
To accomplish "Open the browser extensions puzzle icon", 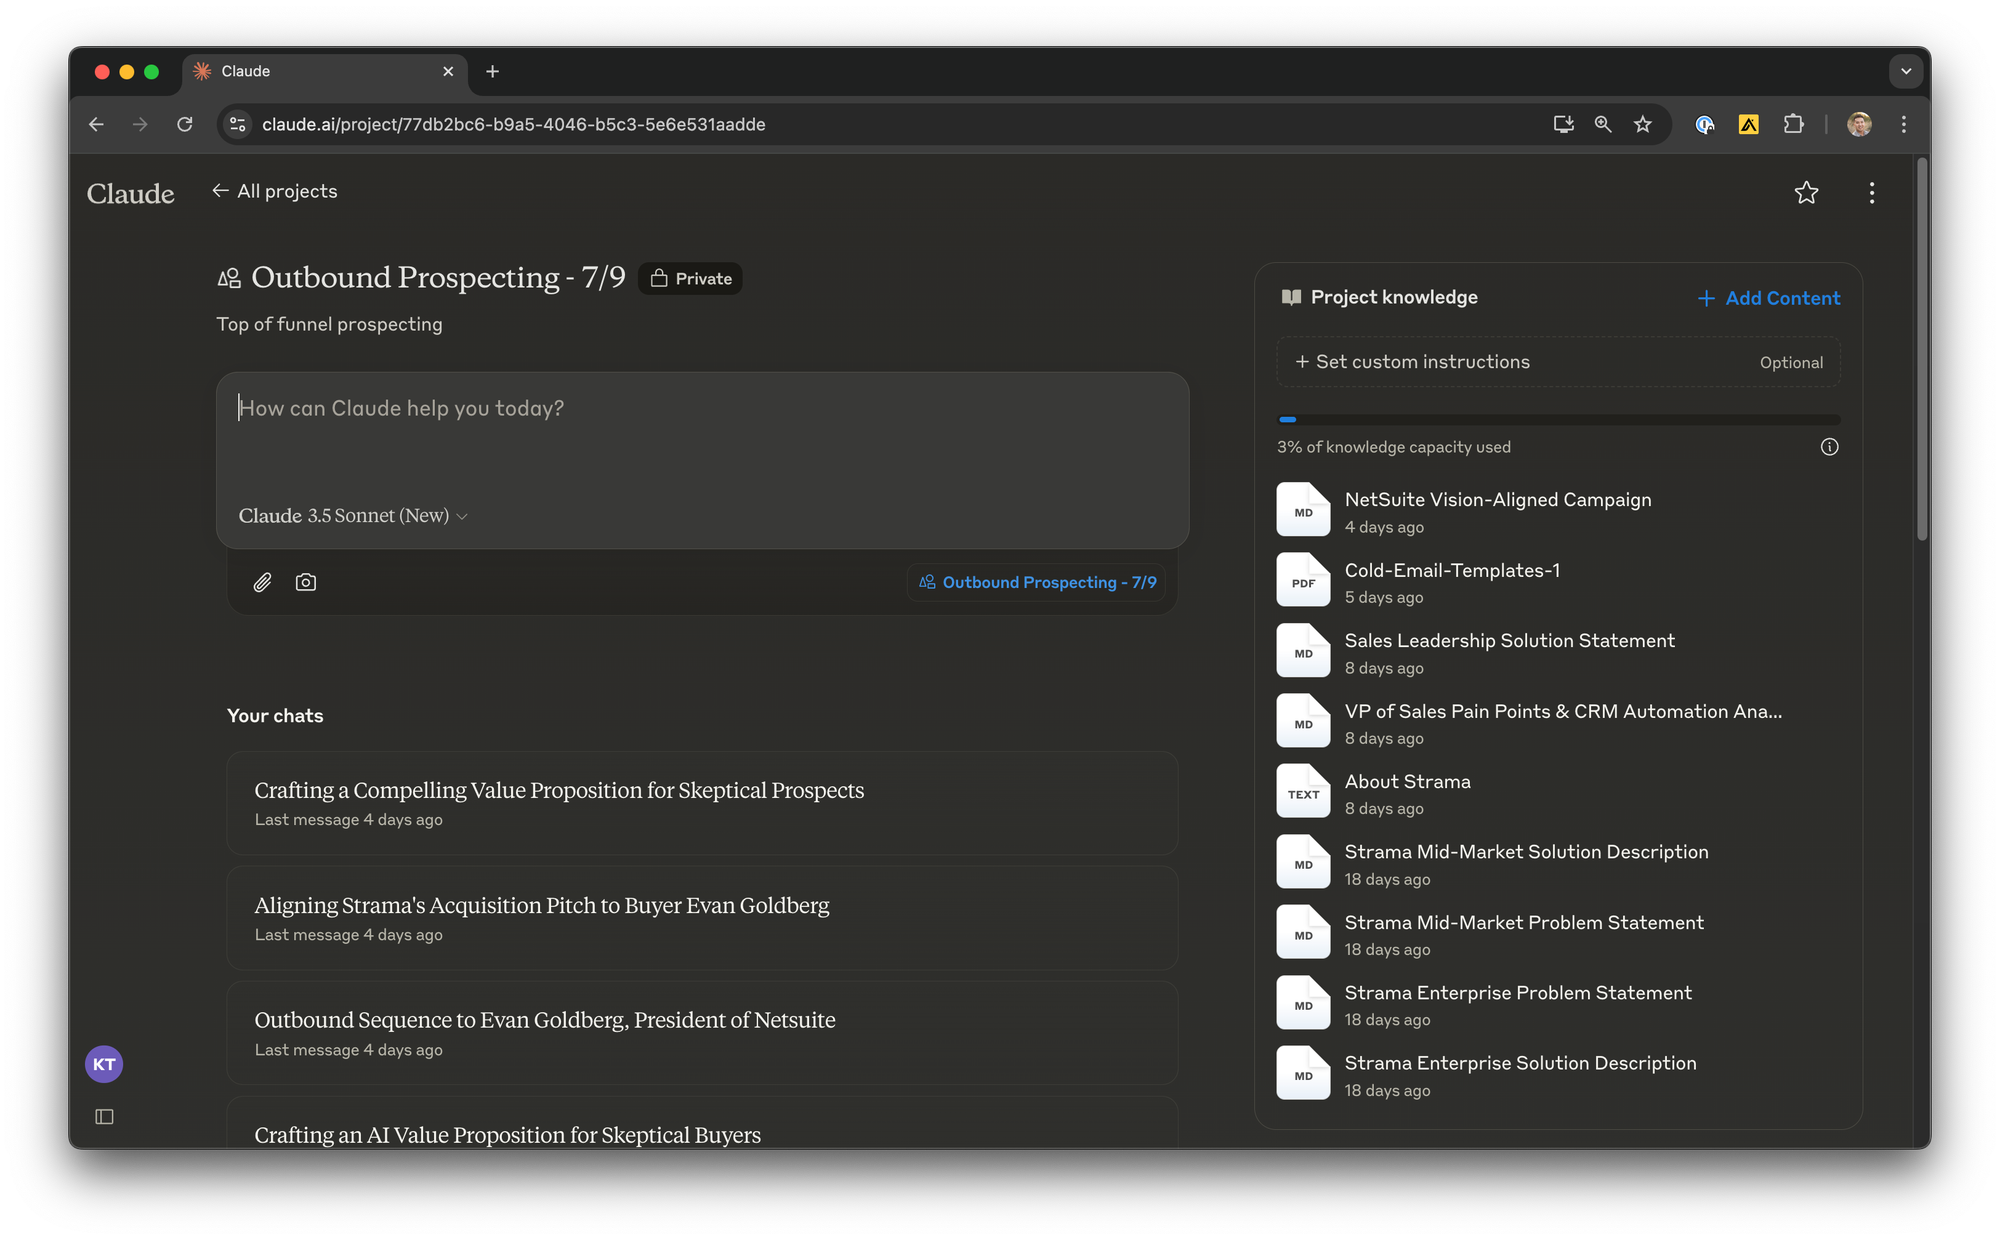I will click(x=1794, y=124).
